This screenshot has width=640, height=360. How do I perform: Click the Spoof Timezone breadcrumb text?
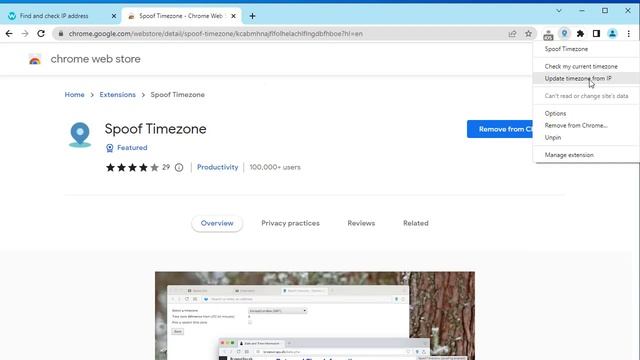click(x=178, y=95)
